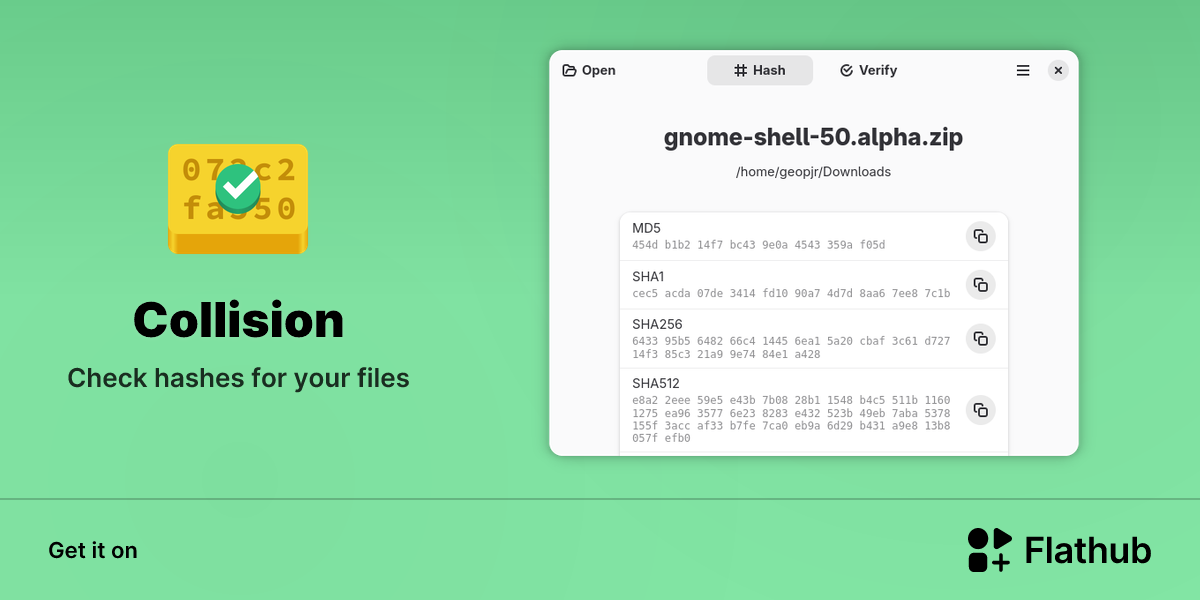This screenshot has width=1200, height=600.
Task: Click the SHA1 hash string cec5 acda
Action: tap(791, 293)
